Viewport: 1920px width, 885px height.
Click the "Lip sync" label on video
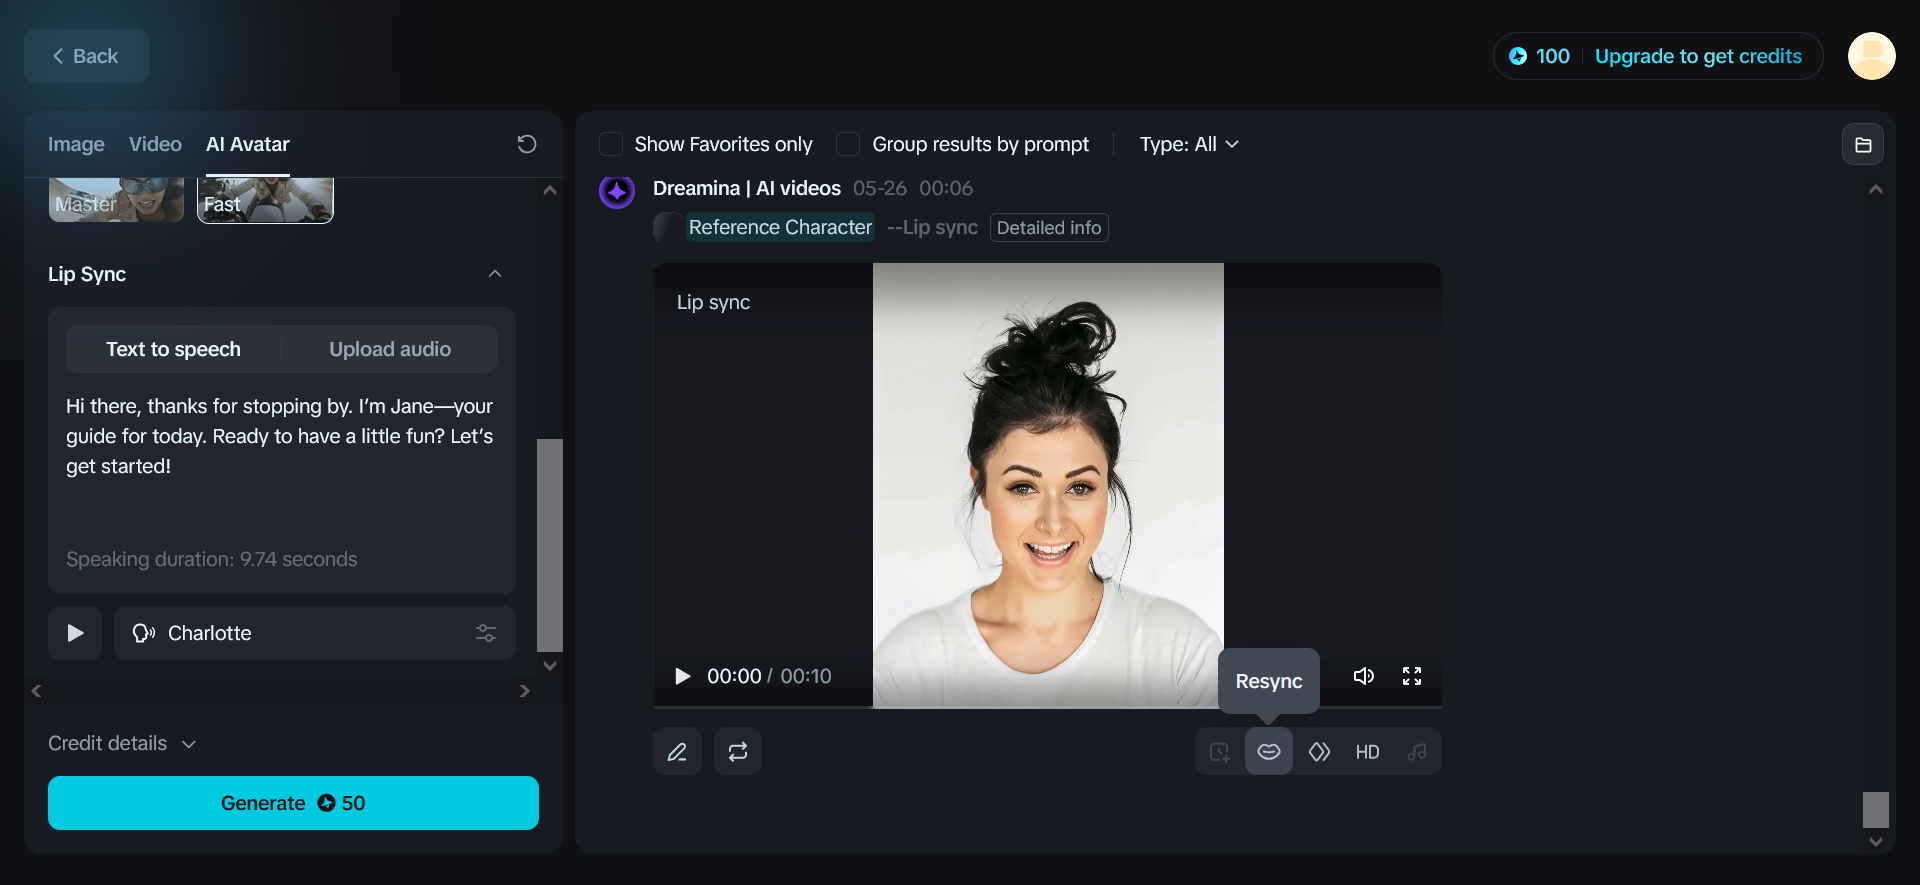tap(713, 302)
